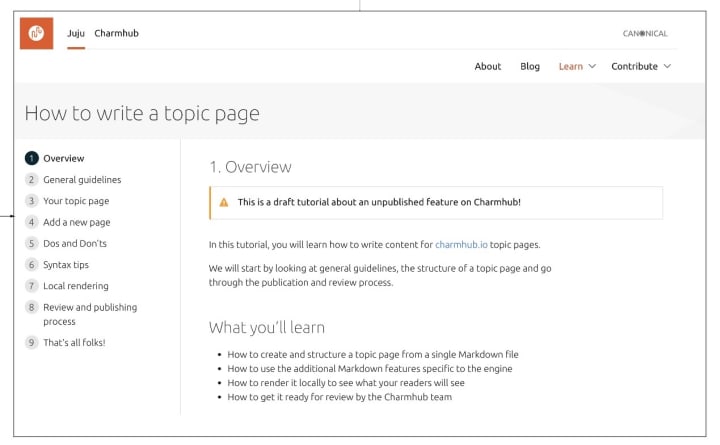The height and width of the screenshot is (445, 720).
Task: Open the About menu item
Action: (488, 66)
